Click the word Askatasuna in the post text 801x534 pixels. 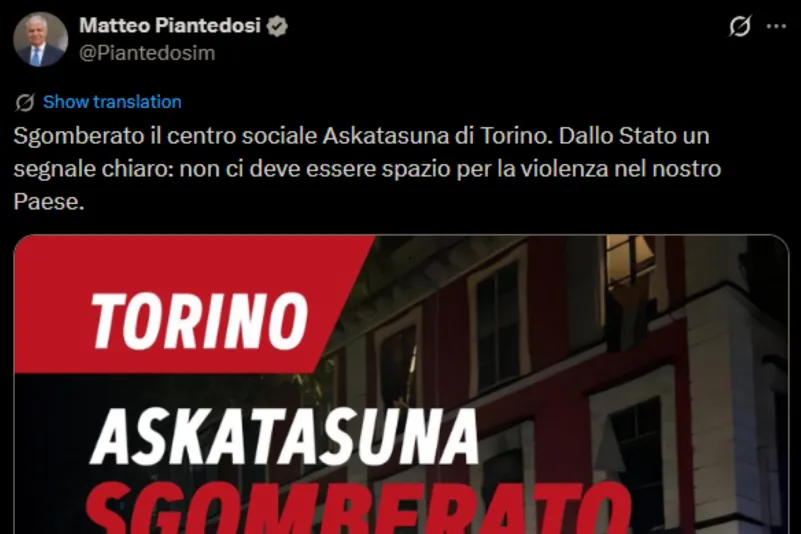(386, 136)
